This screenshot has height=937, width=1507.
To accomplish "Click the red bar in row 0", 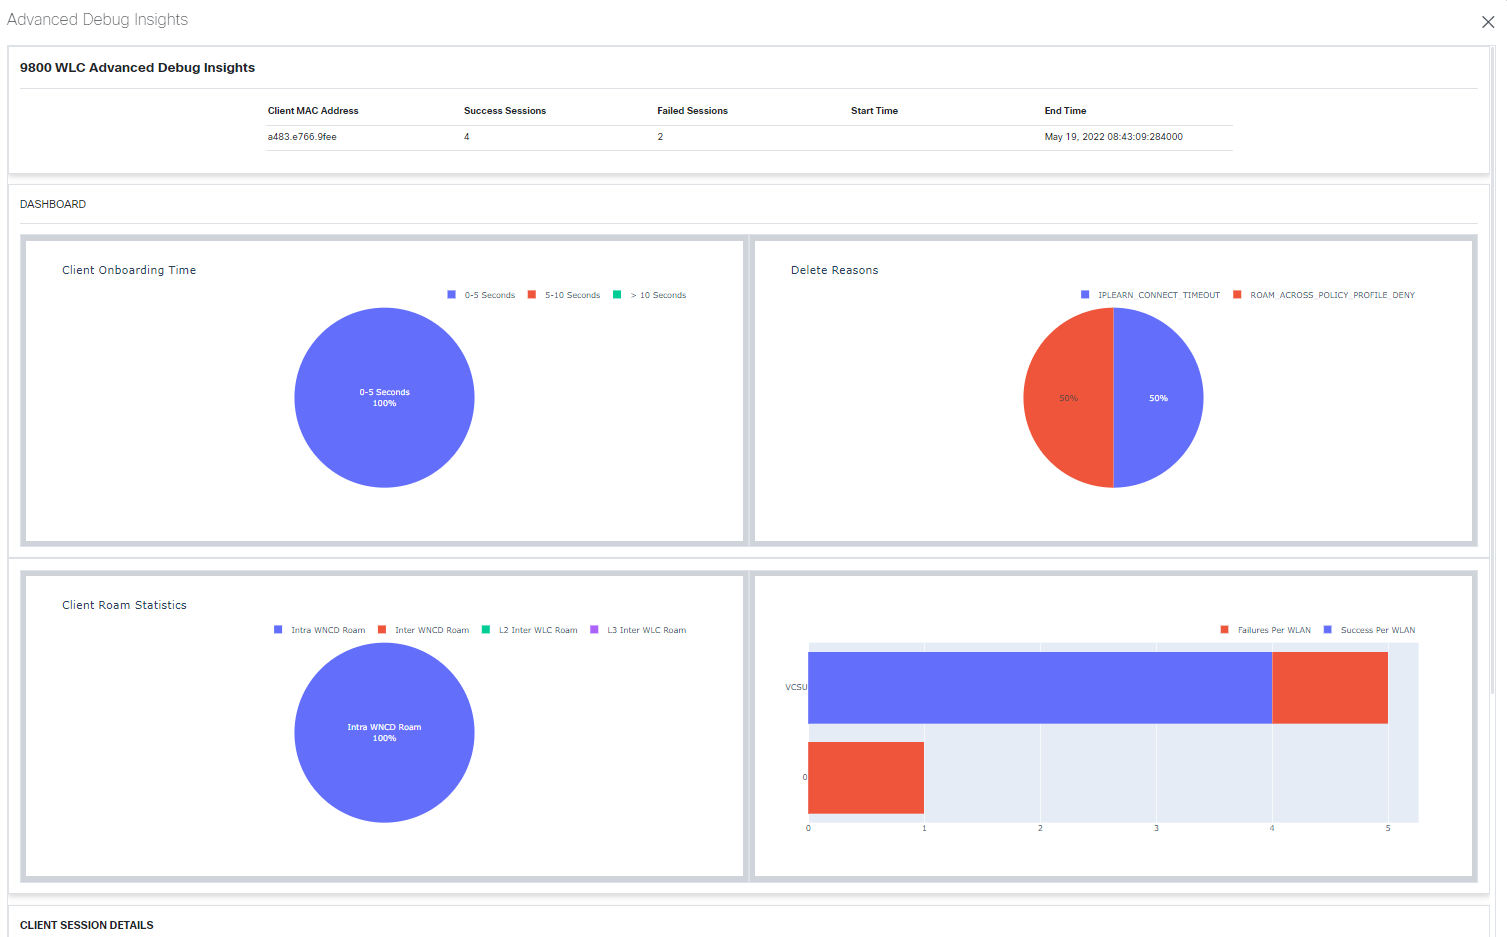I will click(x=866, y=777).
